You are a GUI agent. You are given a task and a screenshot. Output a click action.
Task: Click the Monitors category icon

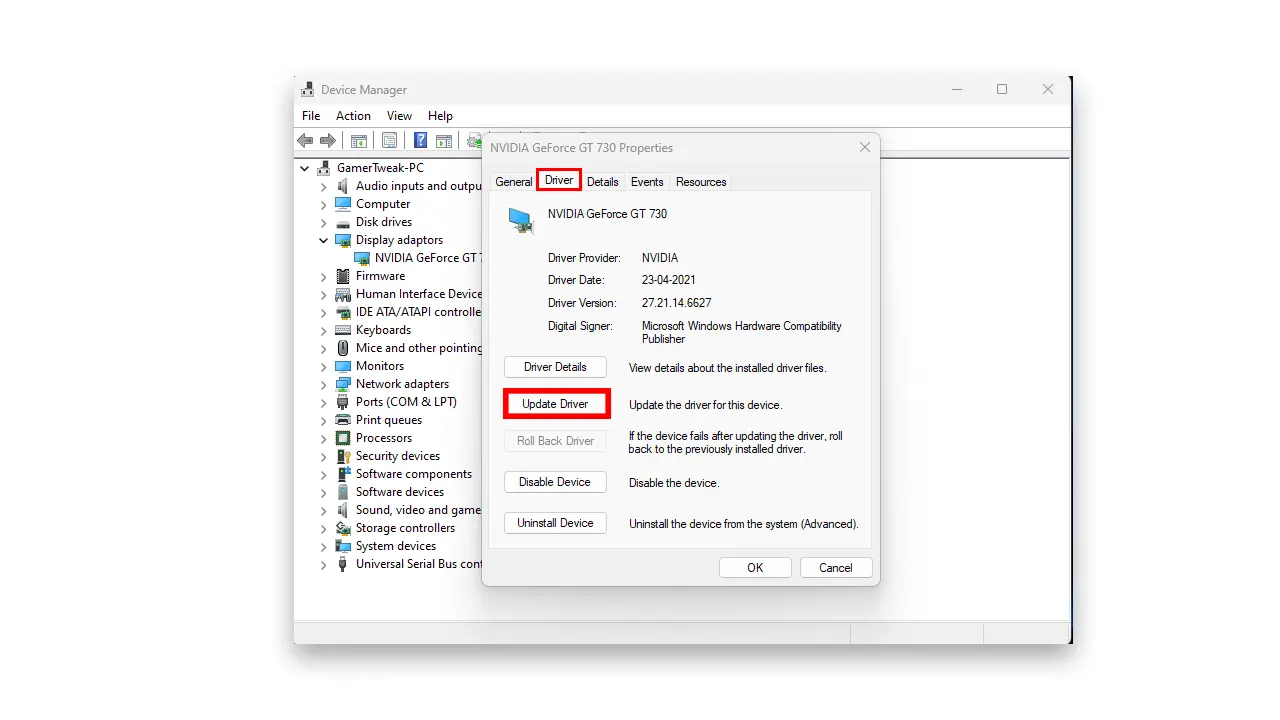point(343,366)
